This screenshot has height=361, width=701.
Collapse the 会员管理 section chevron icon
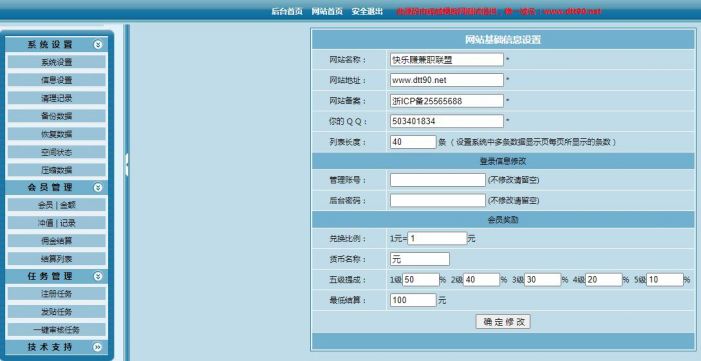click(x=98, y=187)
